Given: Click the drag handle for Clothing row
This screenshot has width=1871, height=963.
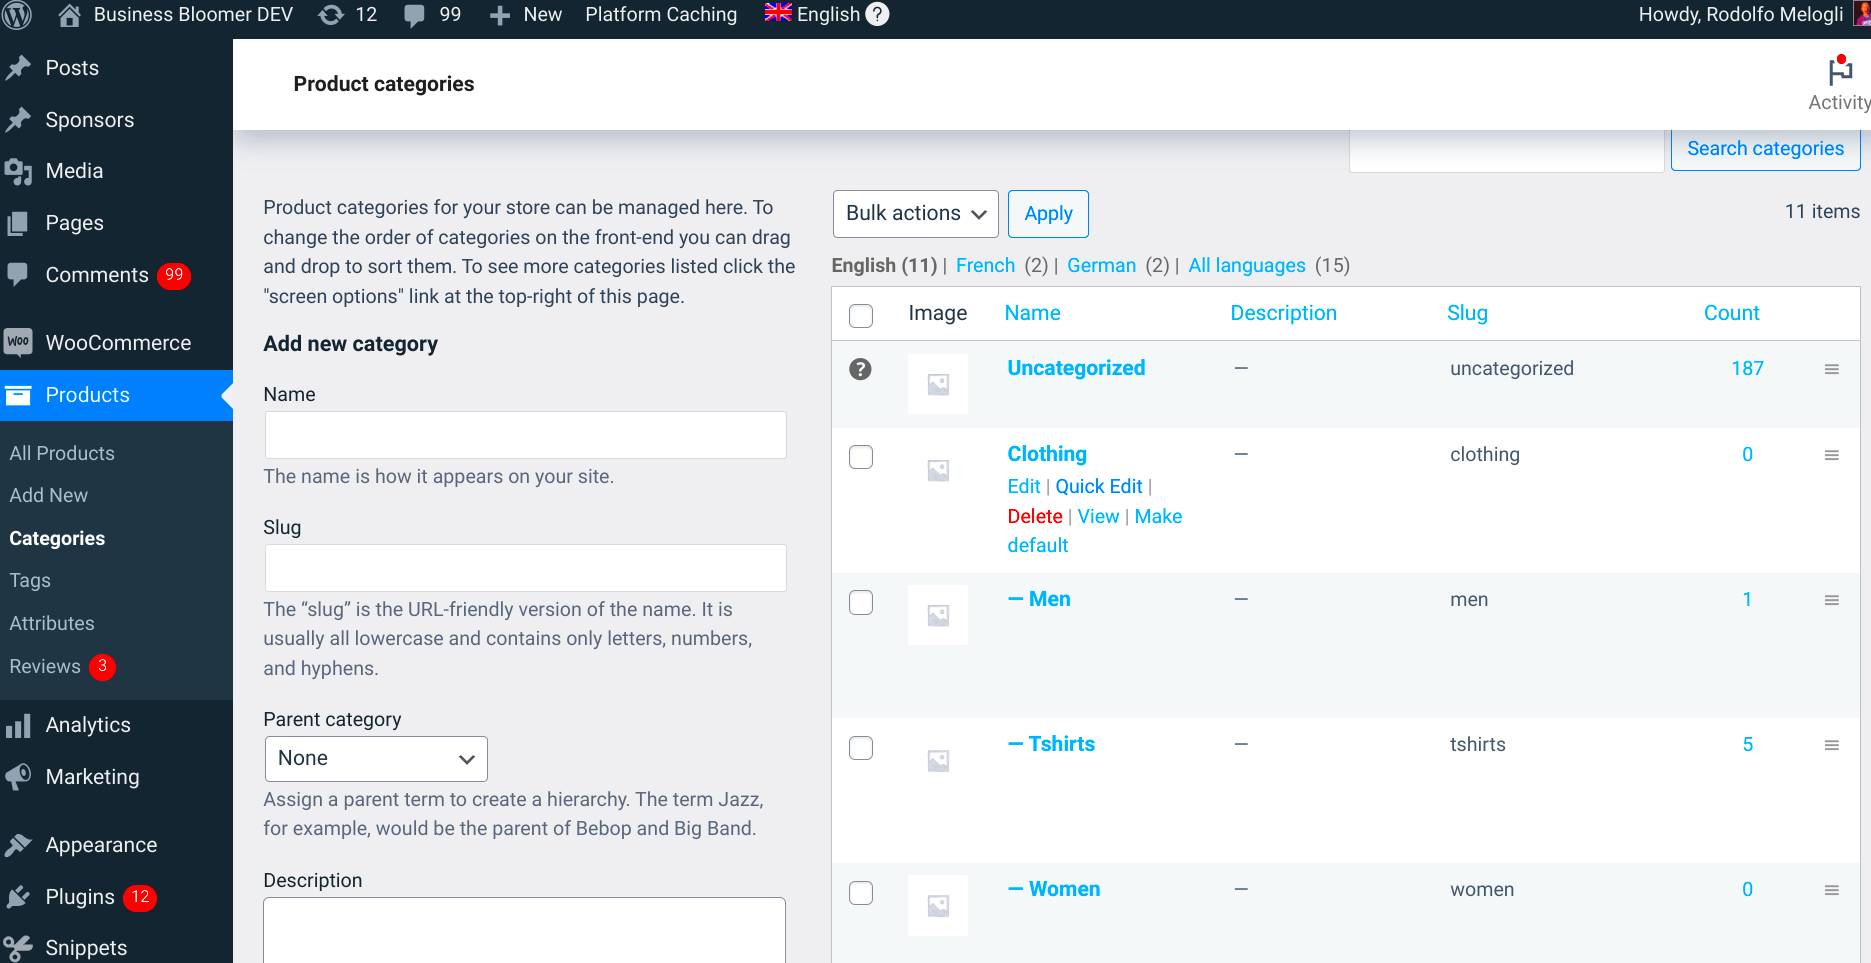Looking at the screenshot, I should tap(1832, 455).
